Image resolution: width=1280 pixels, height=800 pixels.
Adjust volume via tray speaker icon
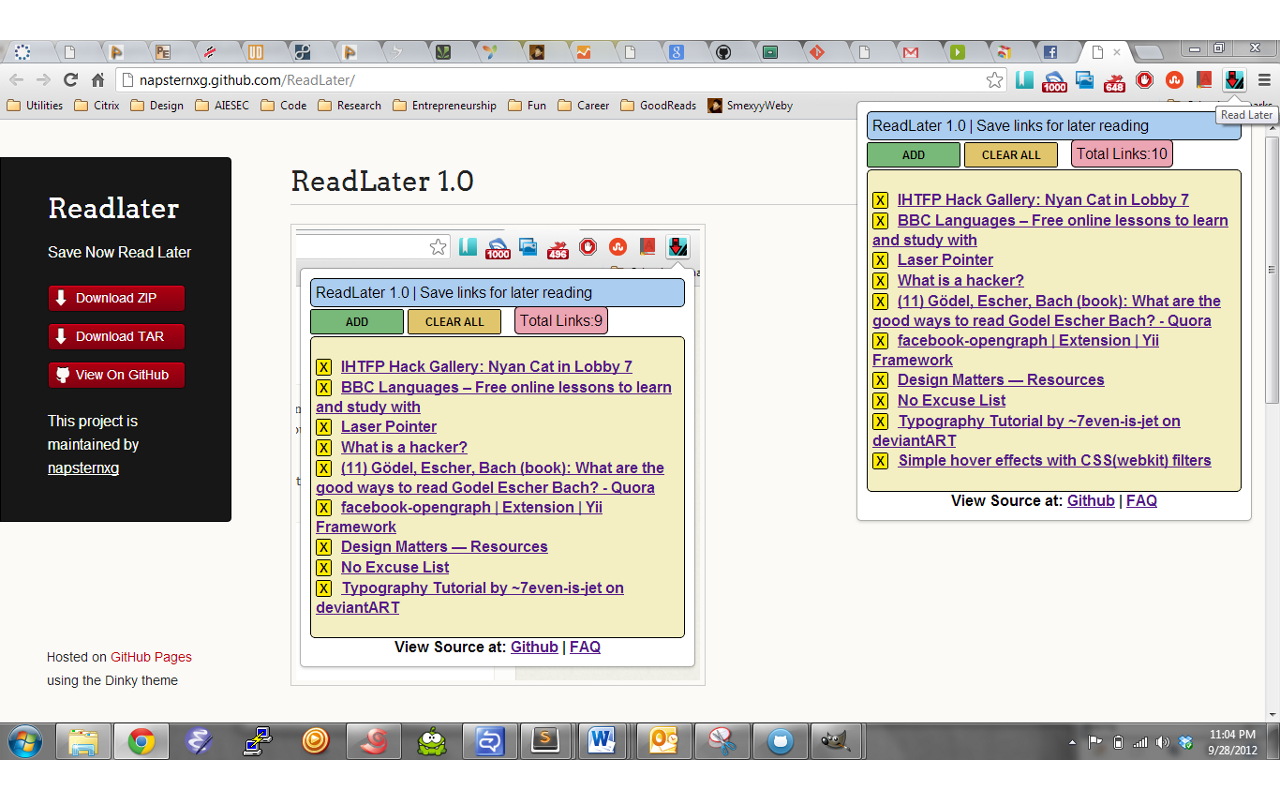(x=1162, y=742)
